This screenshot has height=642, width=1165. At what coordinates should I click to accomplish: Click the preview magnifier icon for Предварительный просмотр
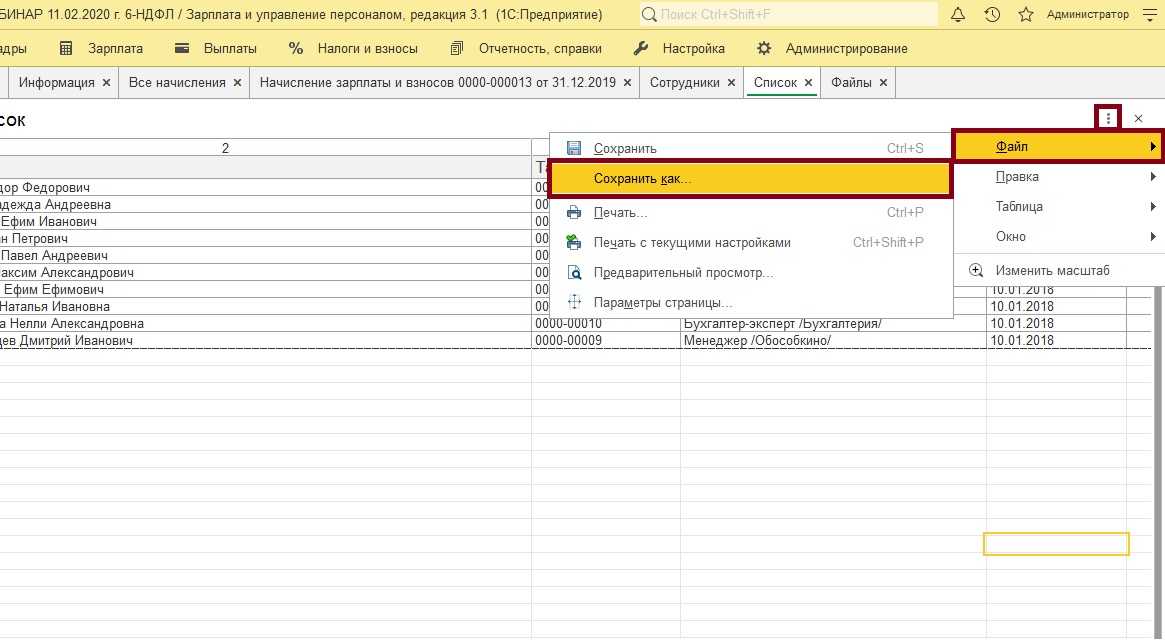click(574, 272)
